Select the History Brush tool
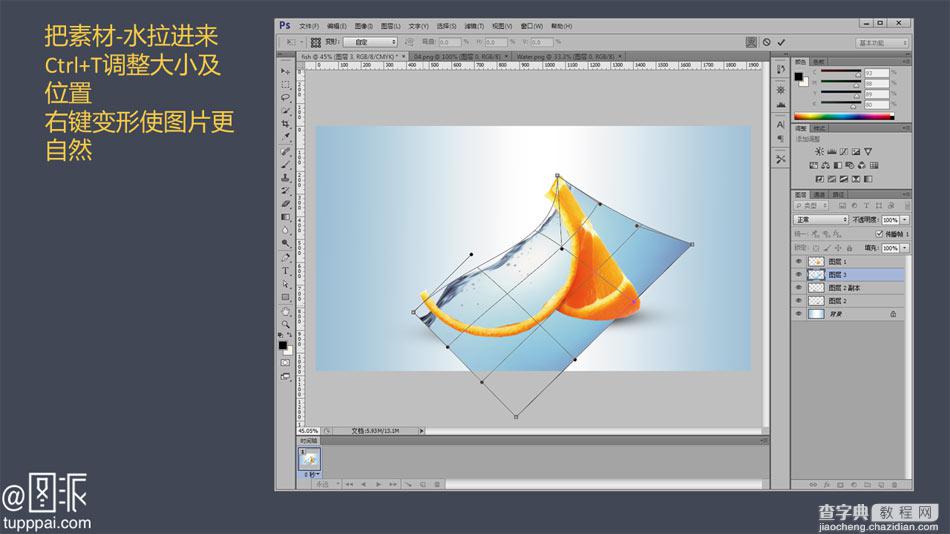Screen dimensions: 950x534 click(285, 191)
